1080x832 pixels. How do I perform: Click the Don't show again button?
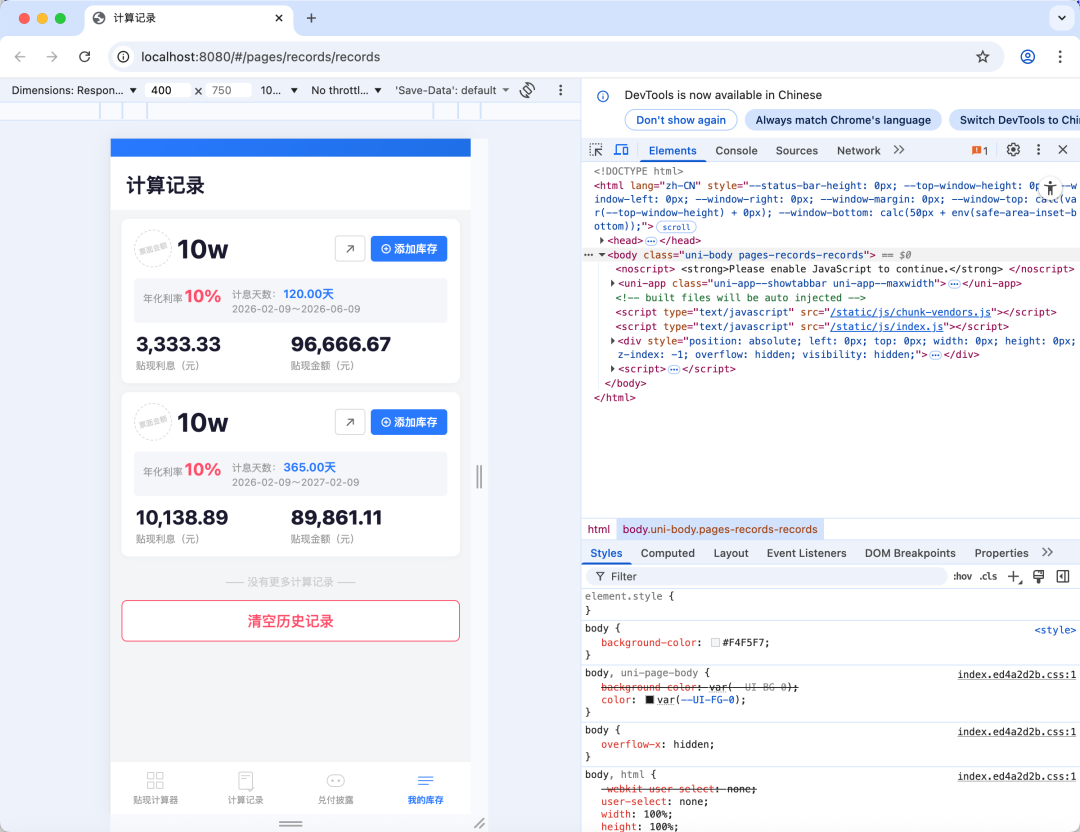tap(681, 120)
